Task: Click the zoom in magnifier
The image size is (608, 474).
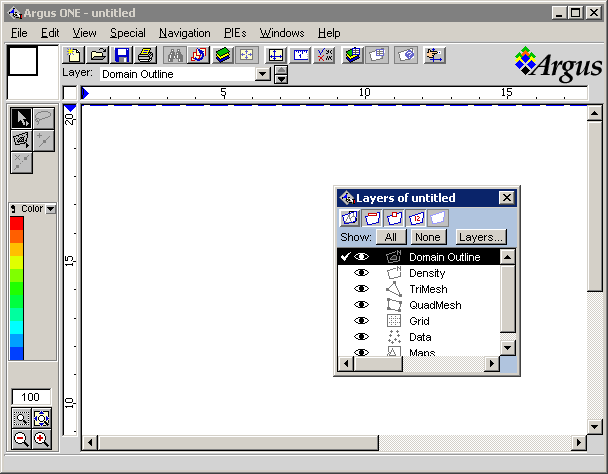Action: [41, 439]
